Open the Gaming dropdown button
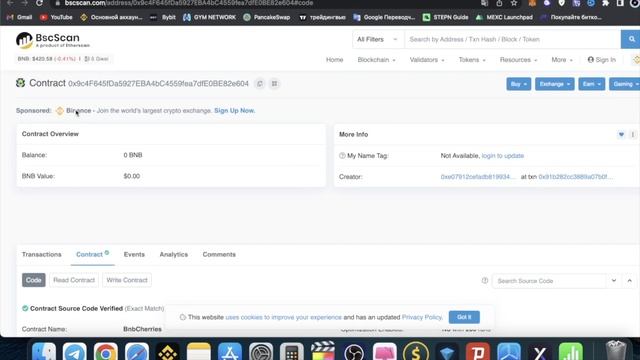The width and height of the screenshot is (640, 360). (x=625, y=84)
